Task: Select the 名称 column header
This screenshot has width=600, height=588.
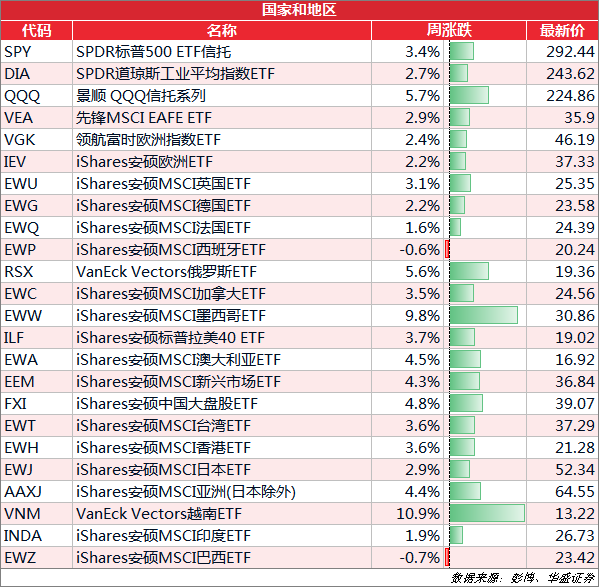Action: tap(222, 30)
